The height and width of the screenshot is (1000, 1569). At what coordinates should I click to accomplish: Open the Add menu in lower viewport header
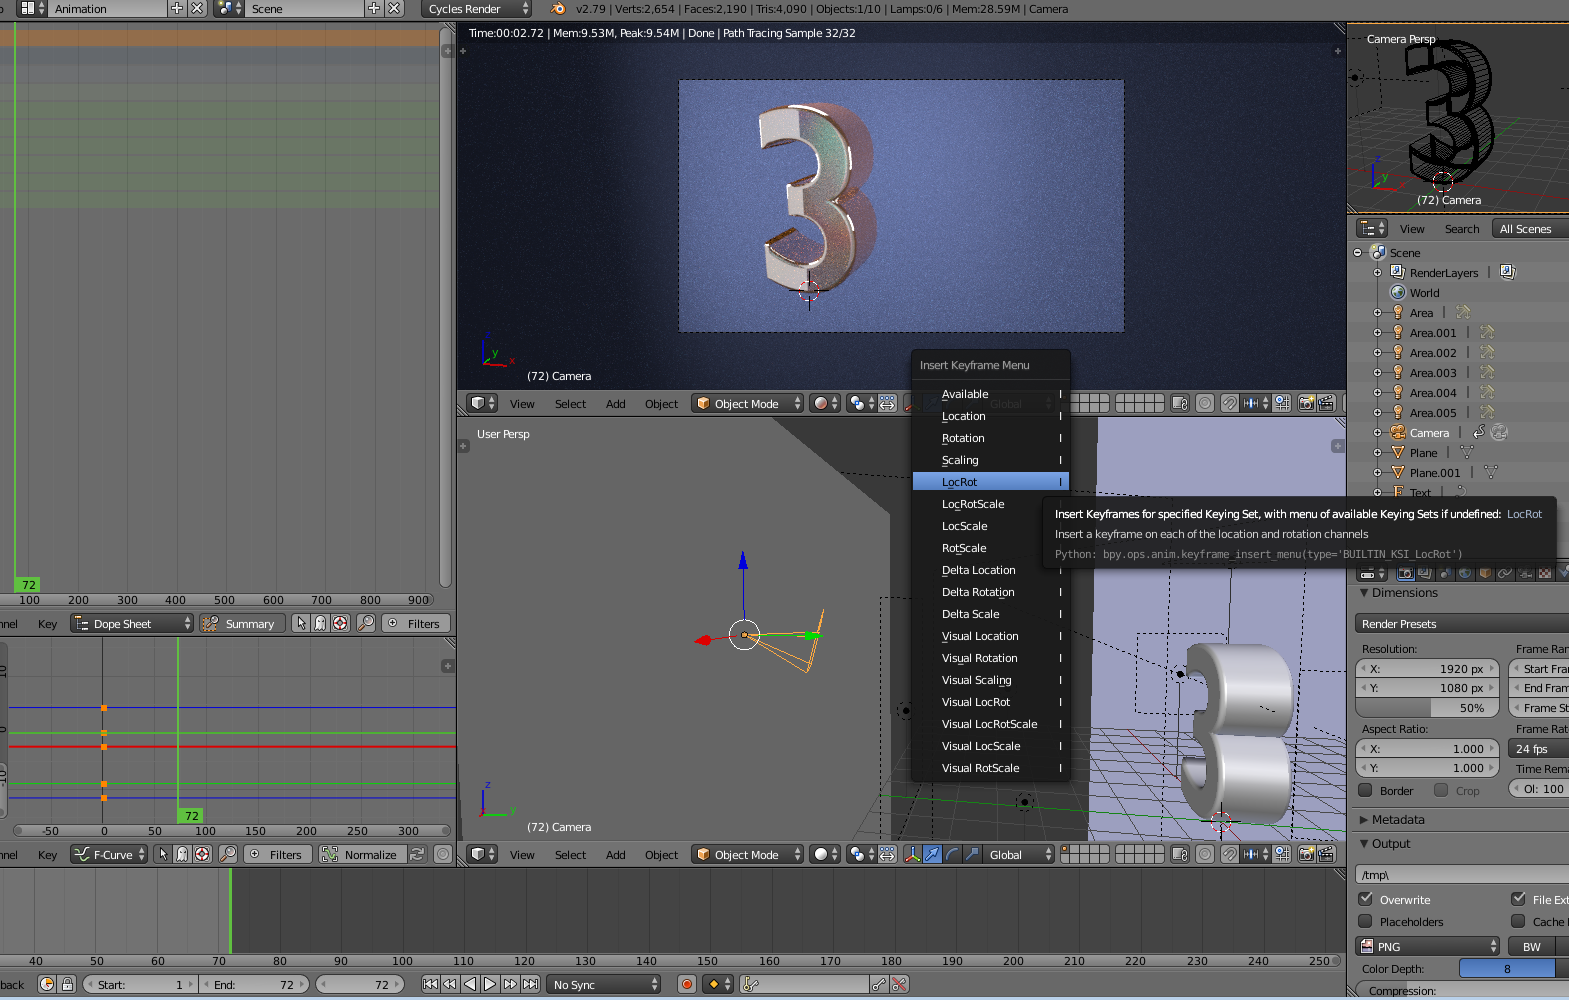pos(615,854)
